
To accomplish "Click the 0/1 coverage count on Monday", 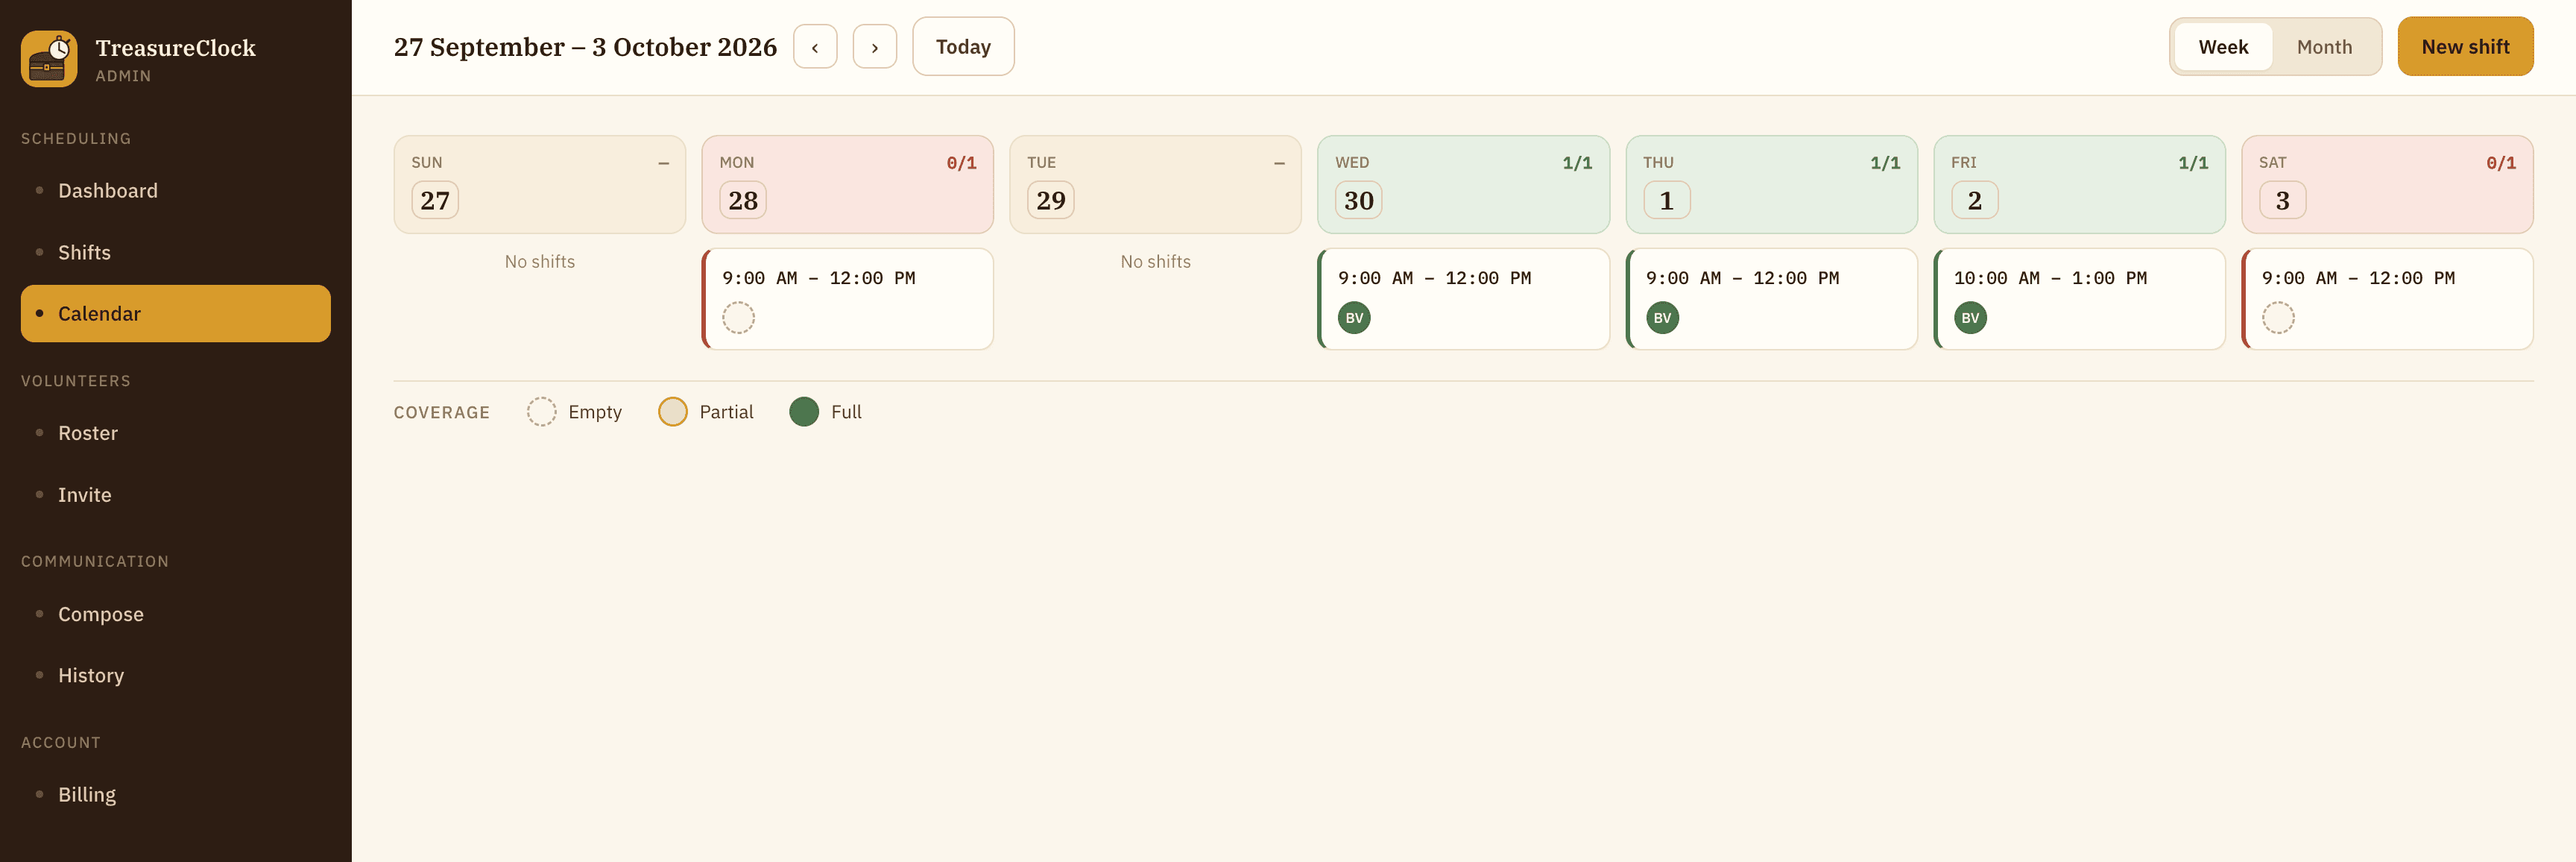I will (961, 163).
